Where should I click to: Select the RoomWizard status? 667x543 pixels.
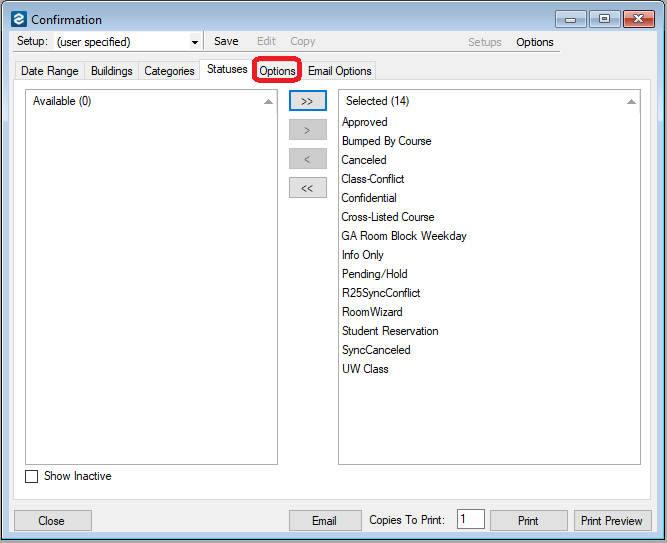pyautogui.click(x=372, y=312)
